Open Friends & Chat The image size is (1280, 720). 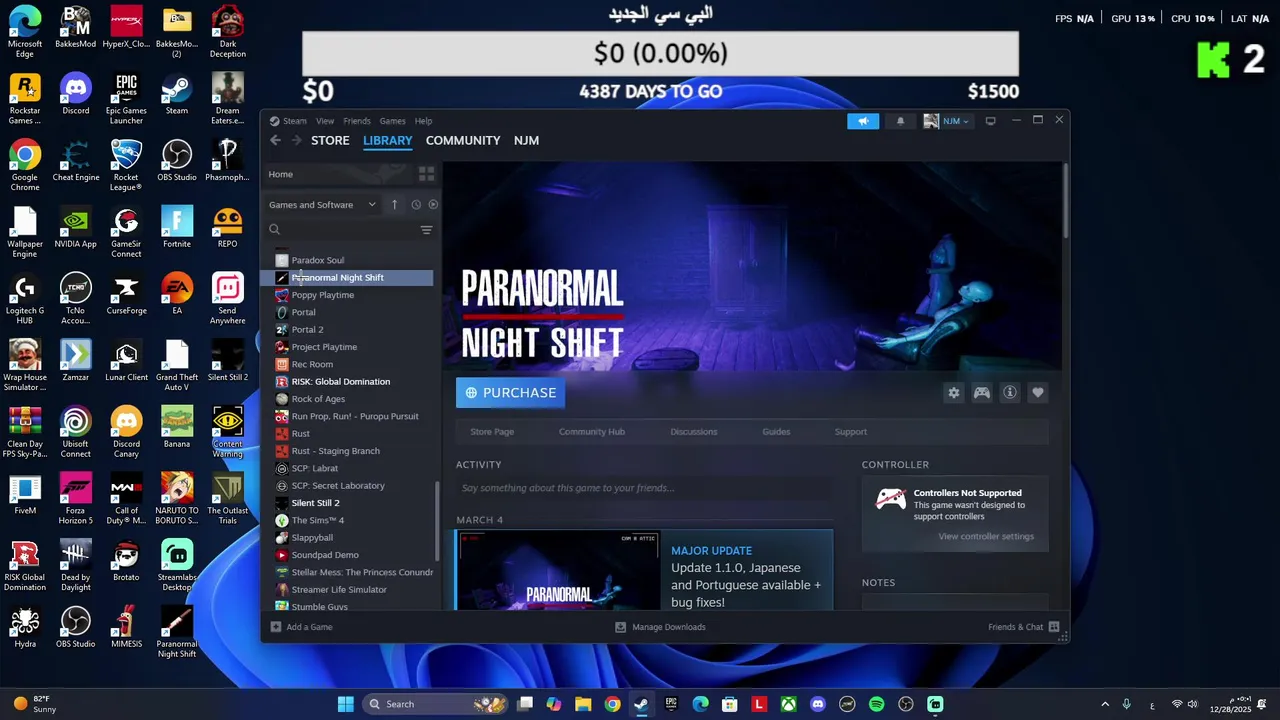pos(1024,627)
